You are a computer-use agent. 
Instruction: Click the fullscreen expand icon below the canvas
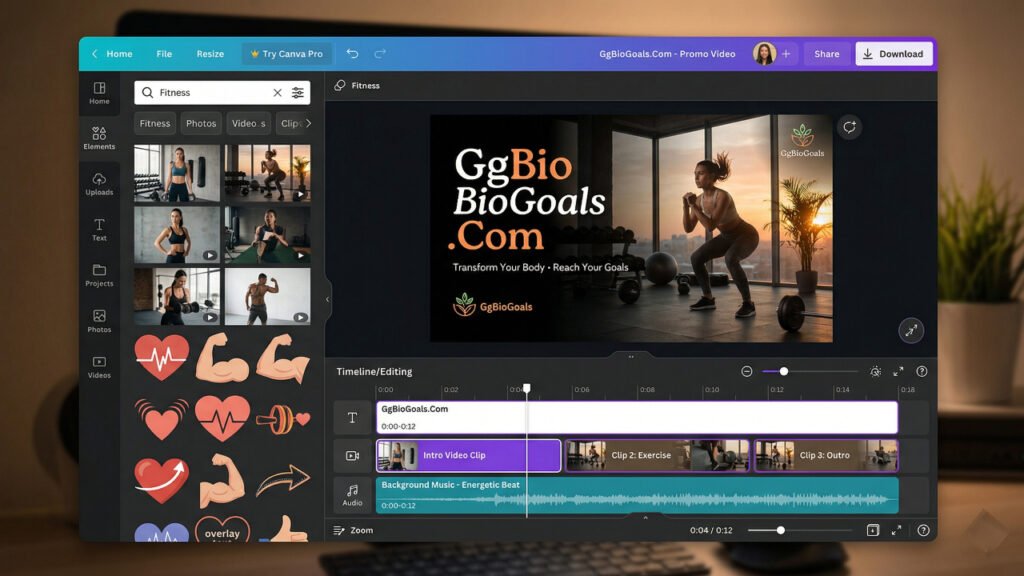(x=912, y=330)
